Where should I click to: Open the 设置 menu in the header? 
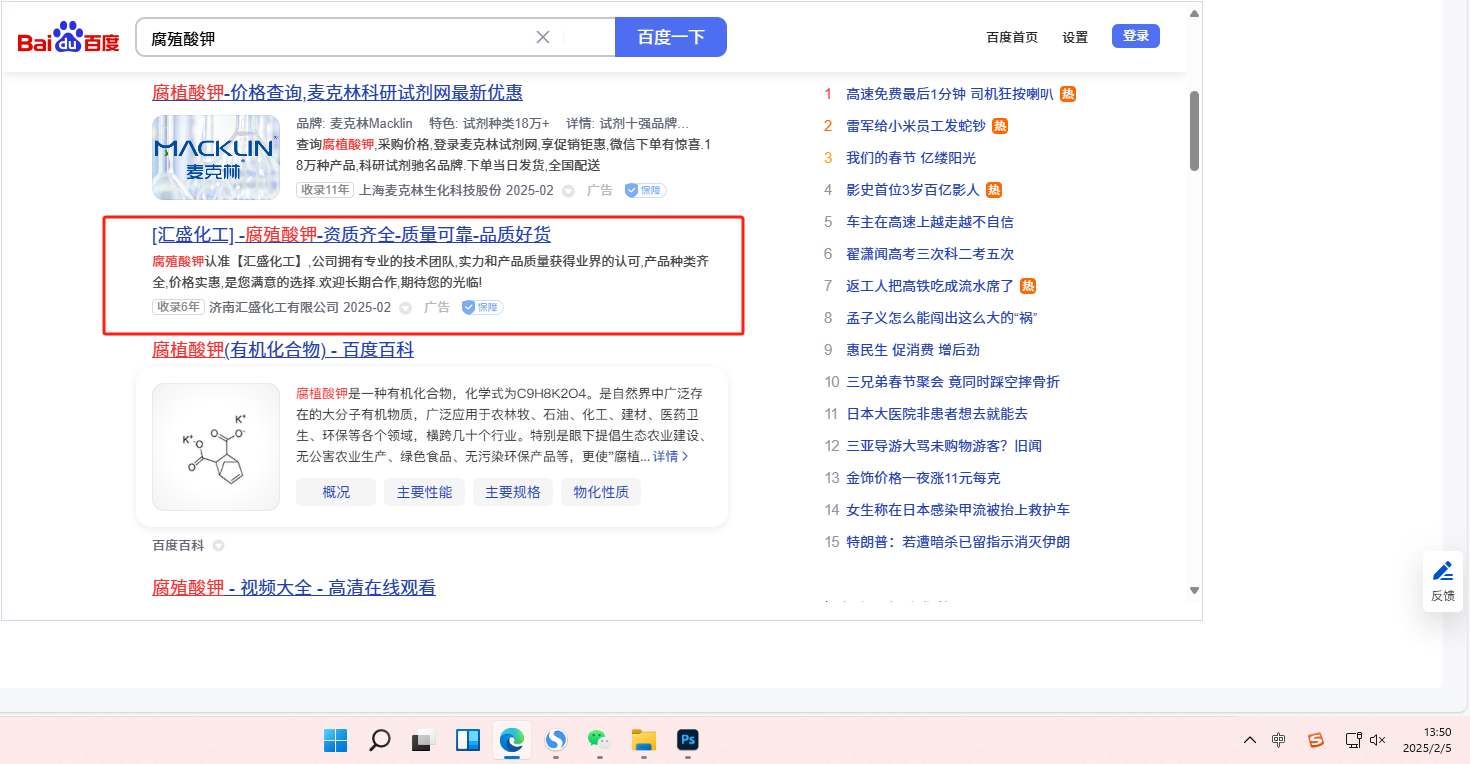pos(1075,37)
